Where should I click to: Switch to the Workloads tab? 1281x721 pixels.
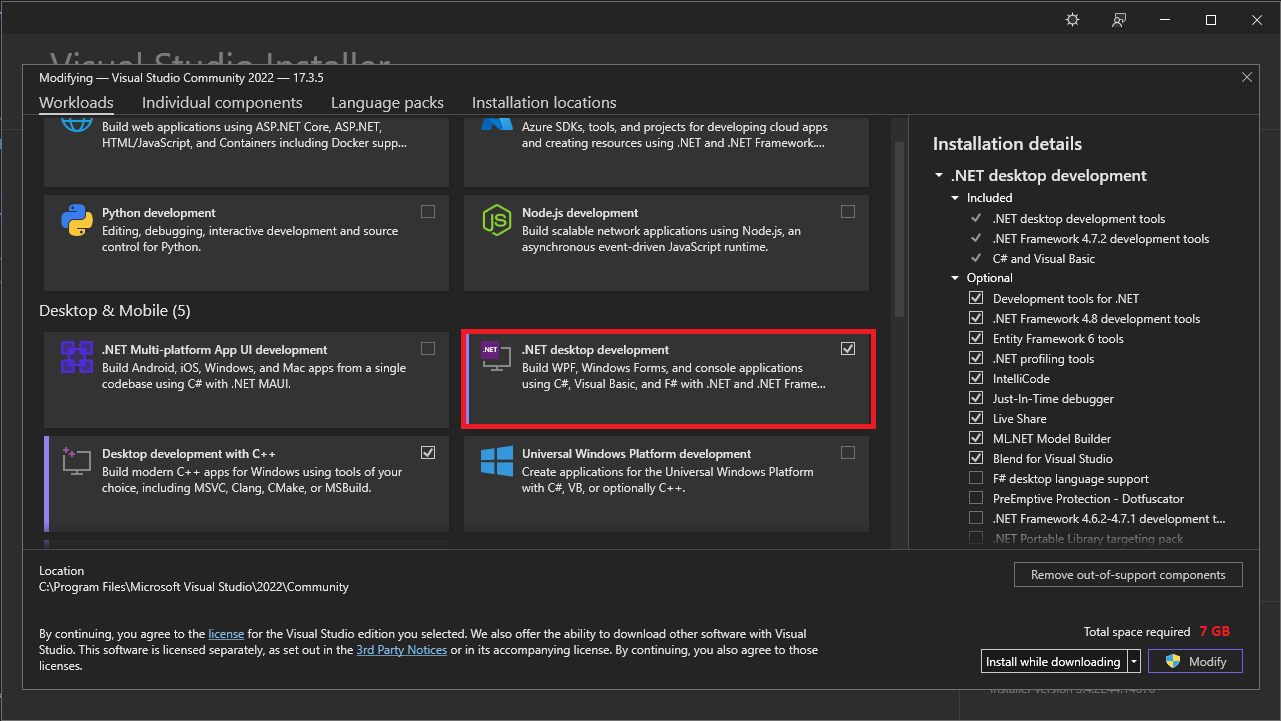pos(76,103)
